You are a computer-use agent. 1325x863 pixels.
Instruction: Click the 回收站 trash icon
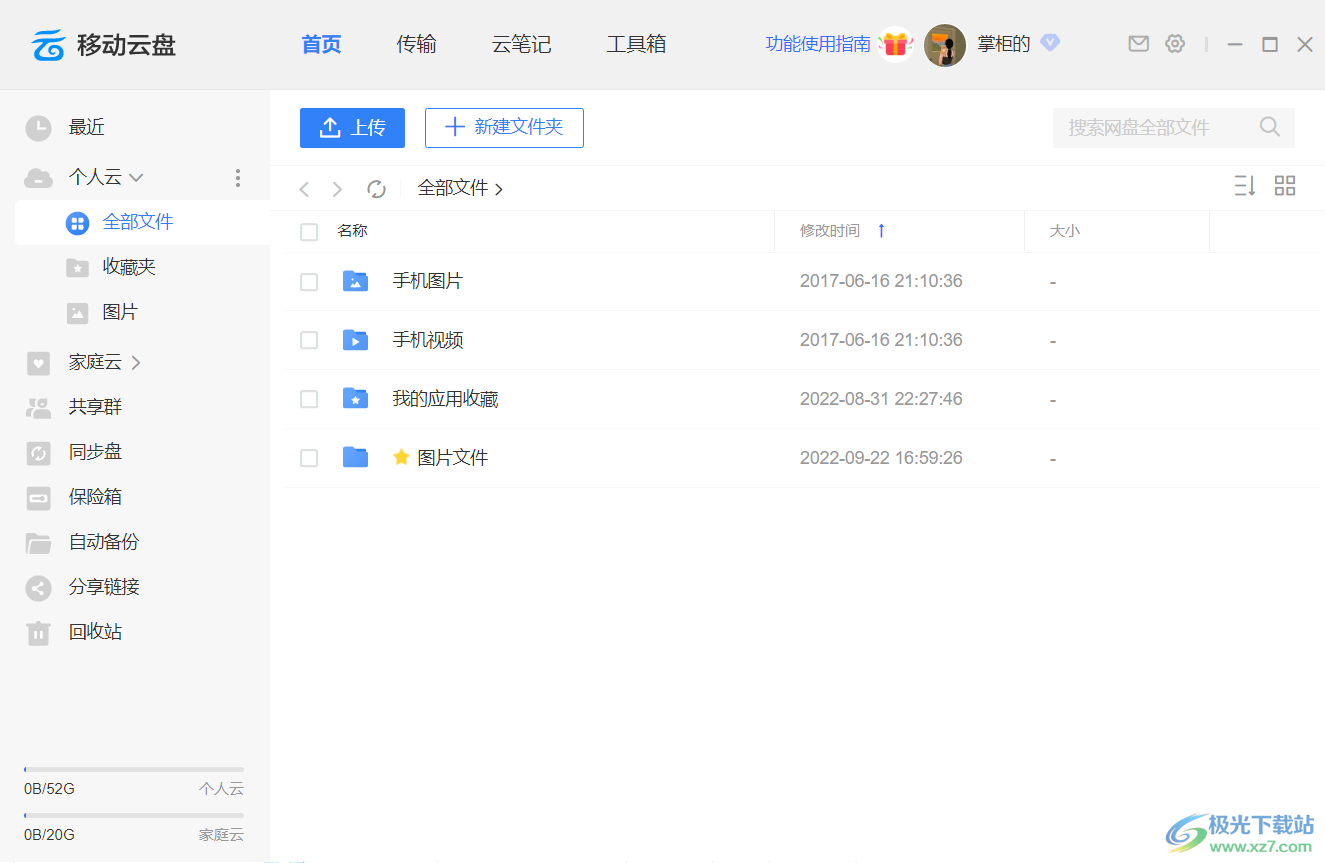(x=38, y=633)
